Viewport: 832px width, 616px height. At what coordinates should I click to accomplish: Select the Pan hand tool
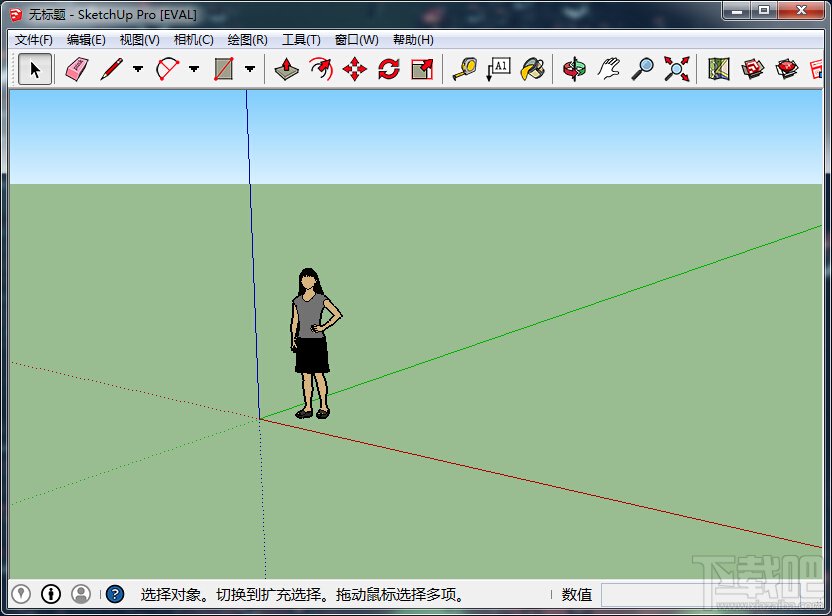pos(609,69)
